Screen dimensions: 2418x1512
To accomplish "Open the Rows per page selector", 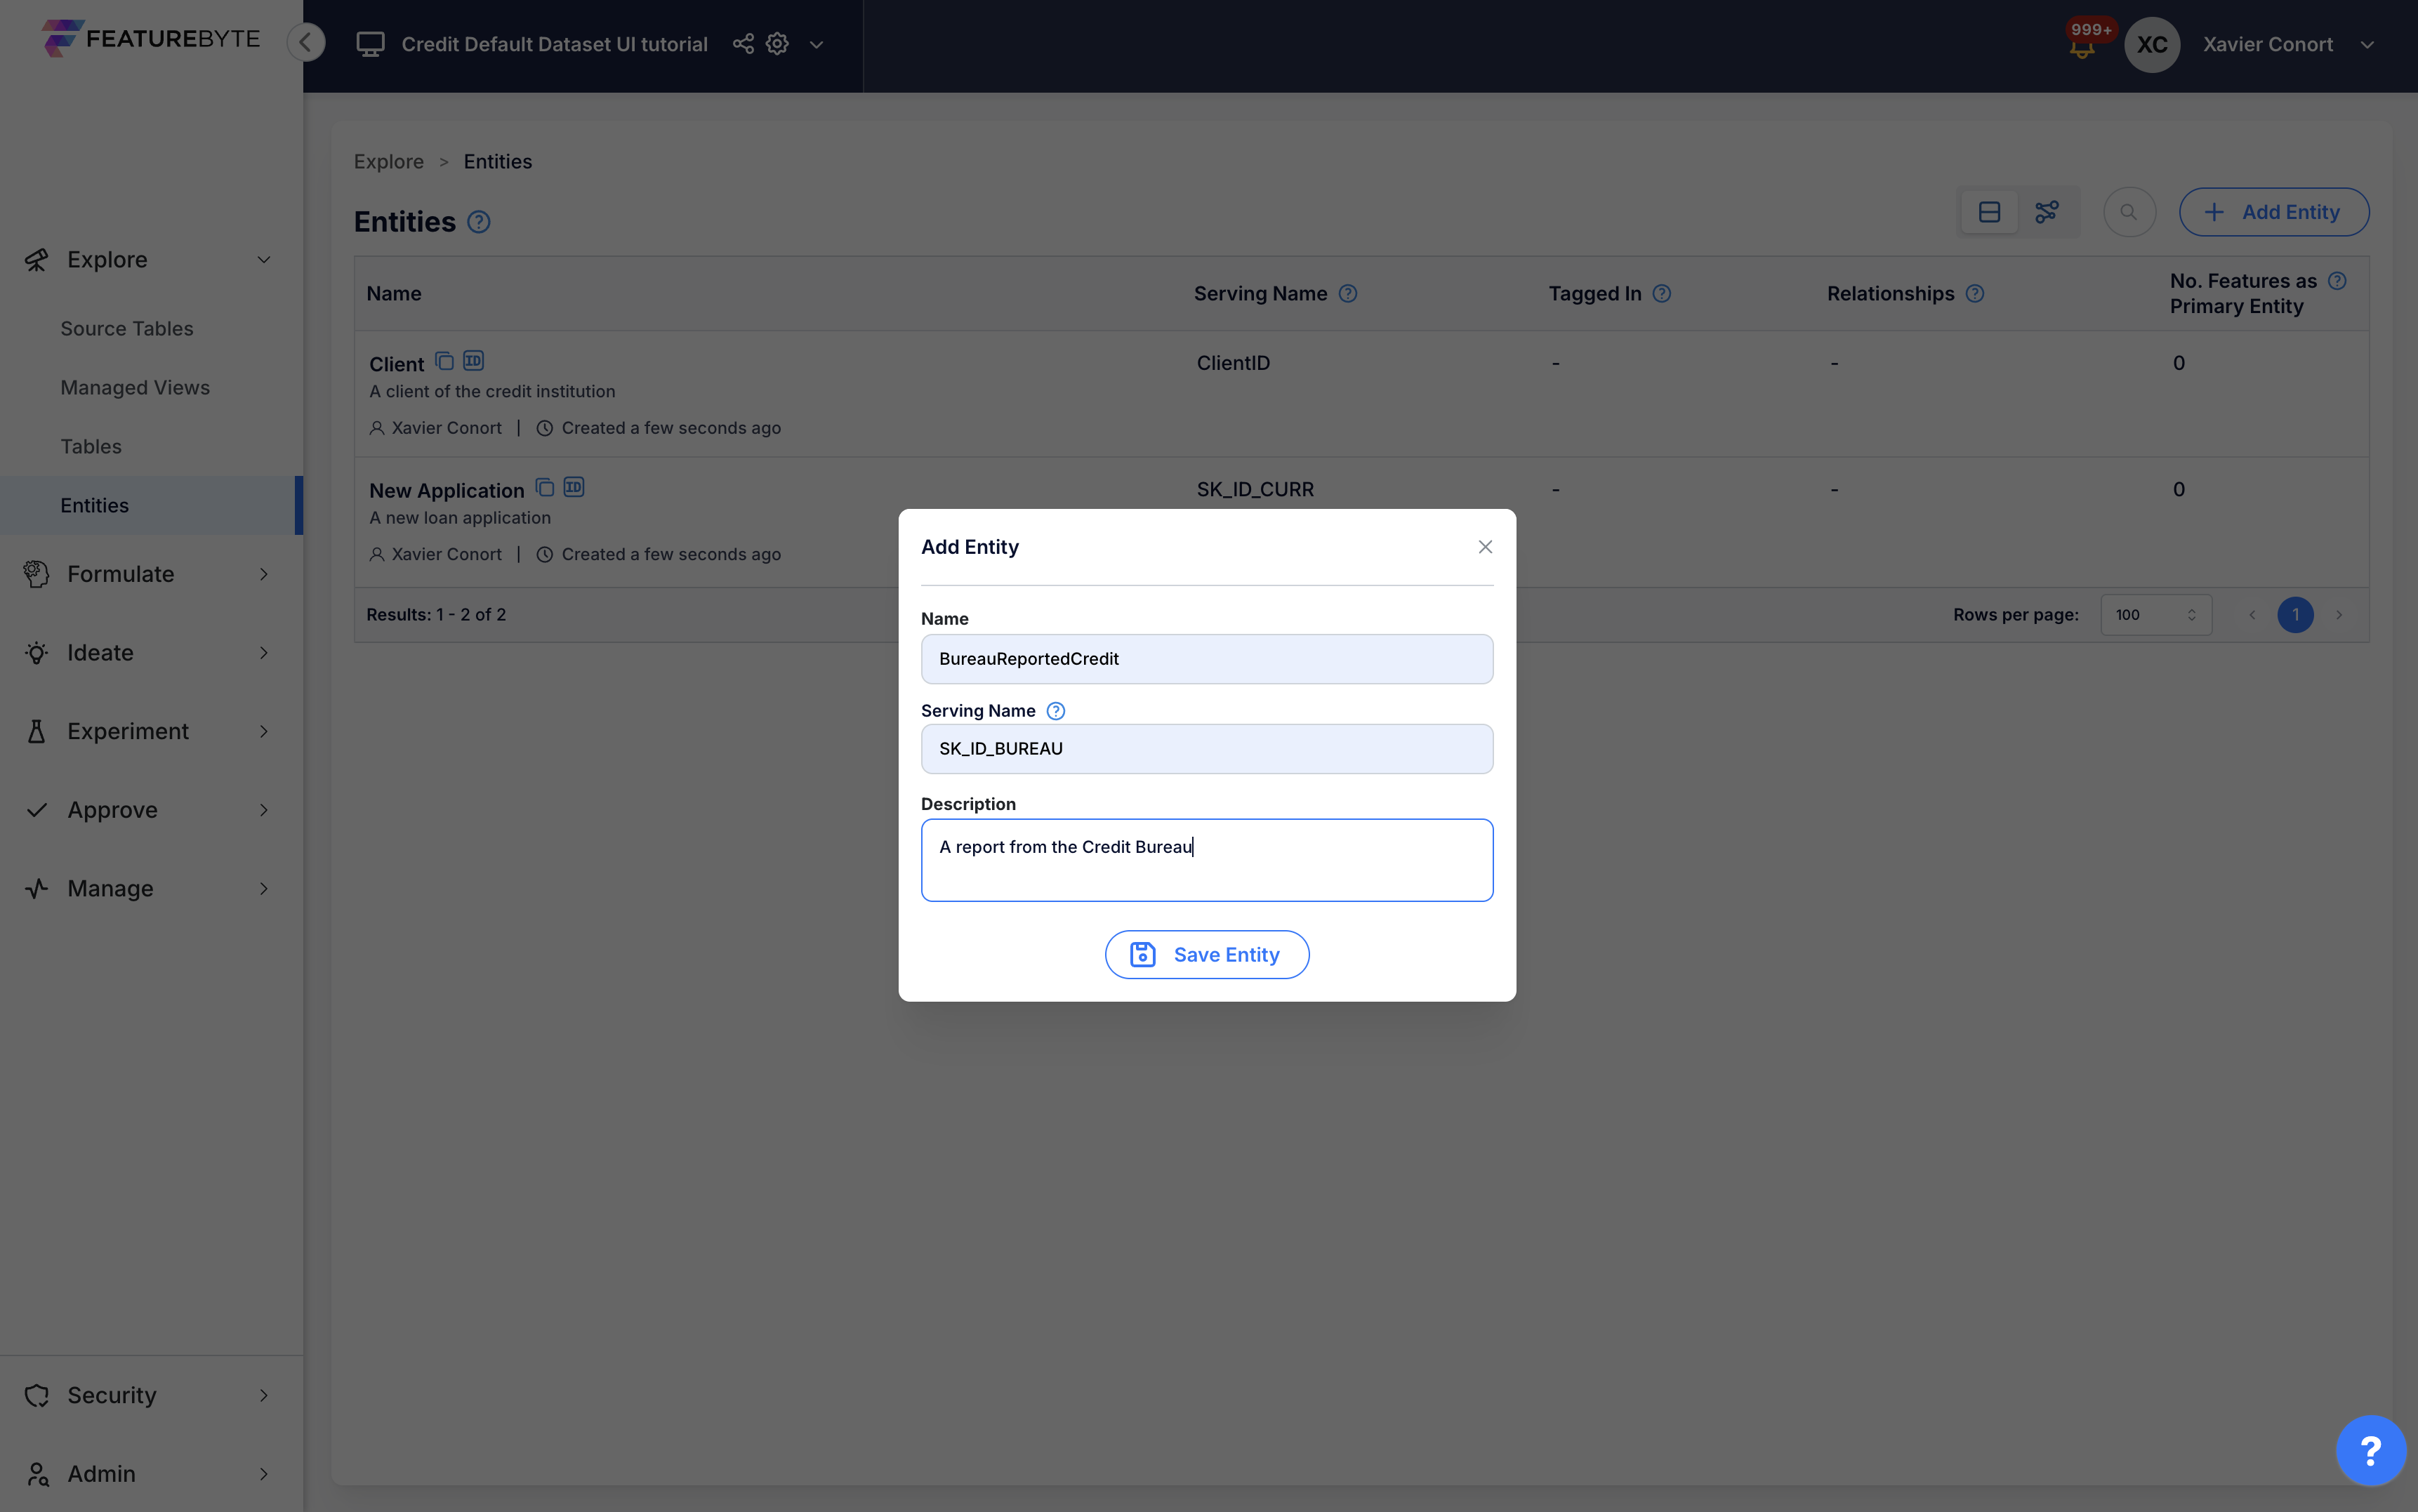I will (2156, 614).
